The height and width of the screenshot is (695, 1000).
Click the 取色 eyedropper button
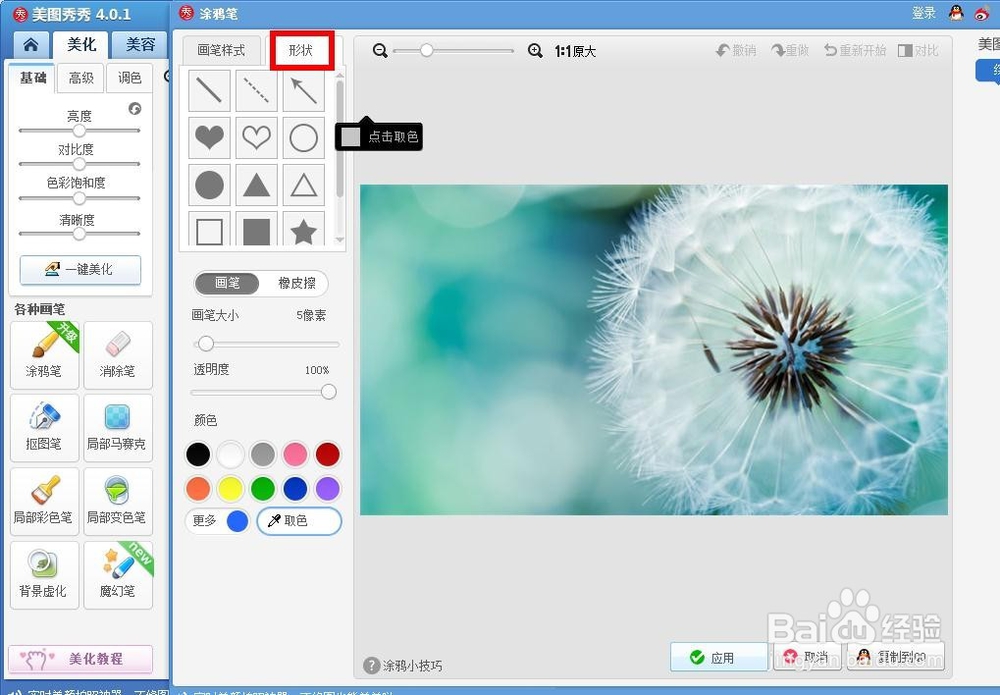point(299,521)
